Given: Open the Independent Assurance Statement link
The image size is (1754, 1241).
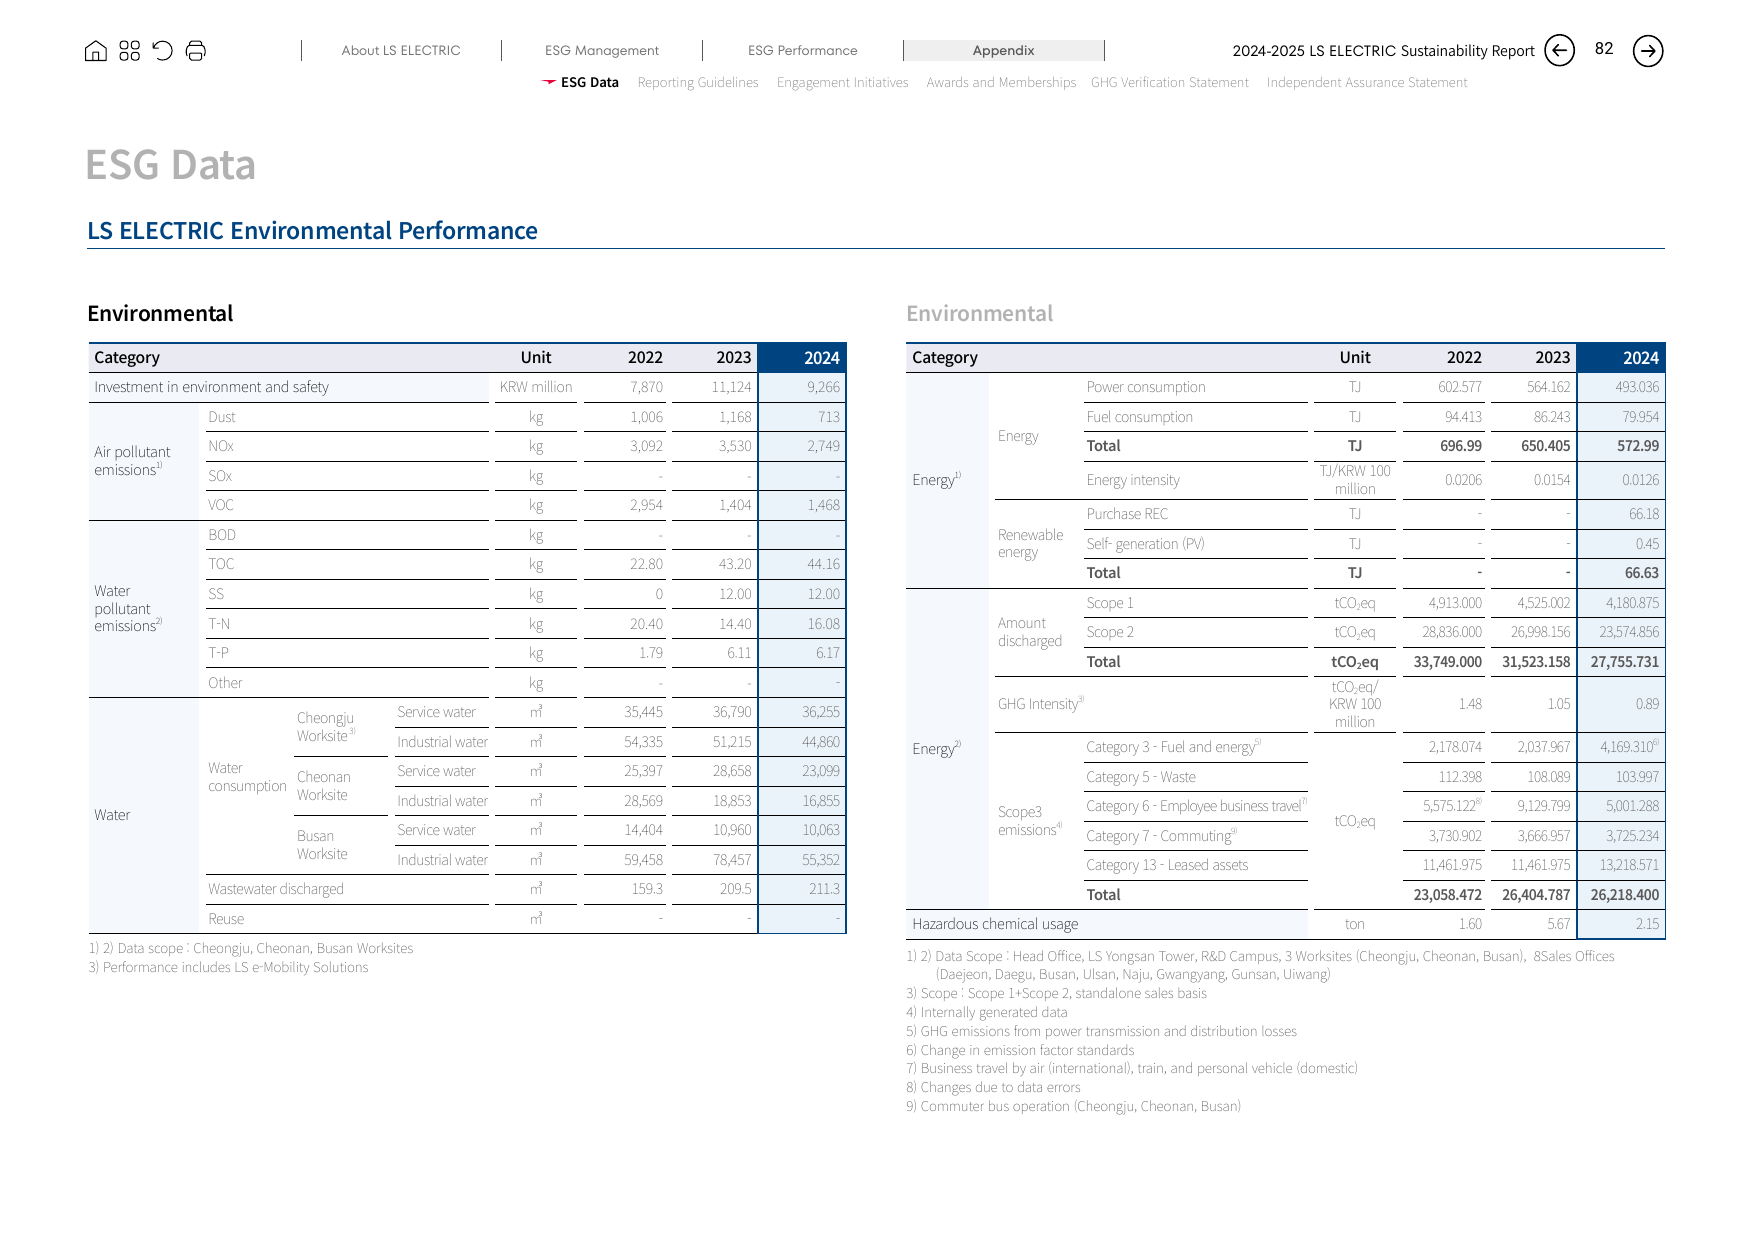Looking at the screenshot, I should point(1367,82).
